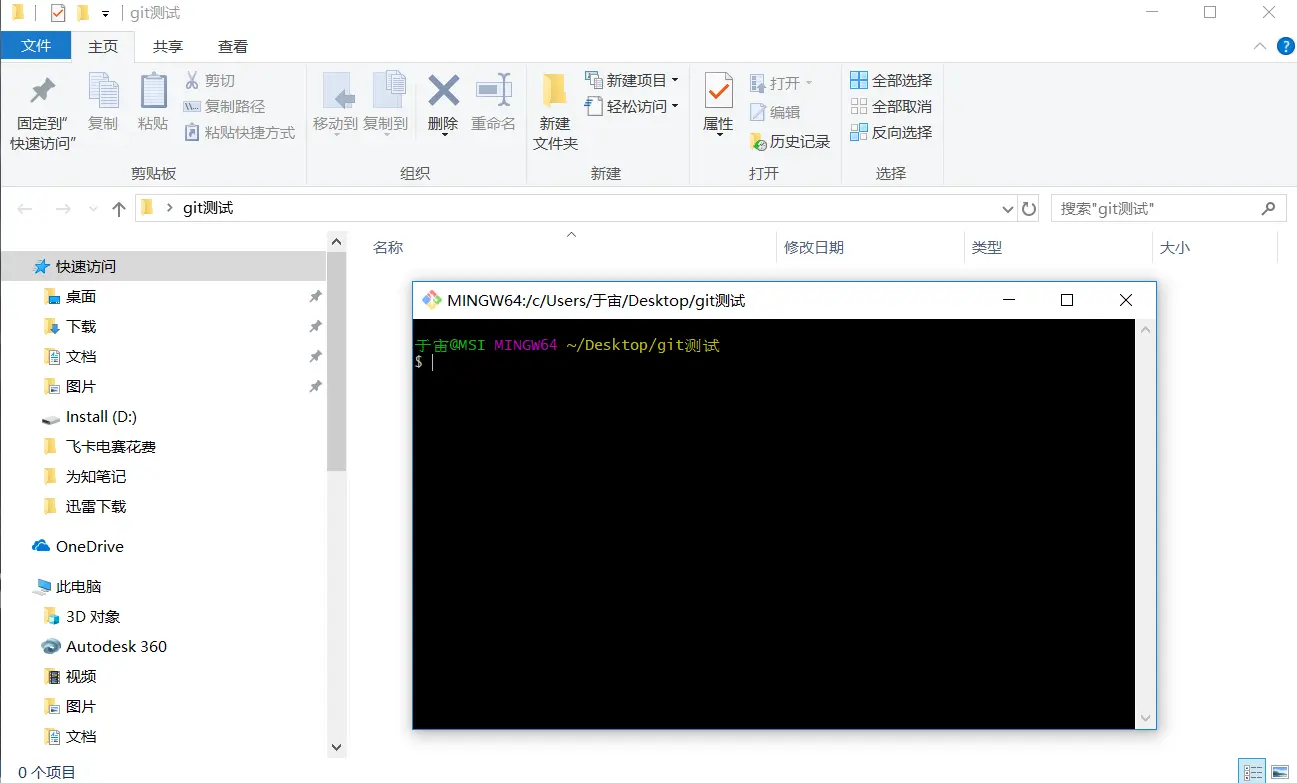The image size is (1297, 783).
Task: Switch to the large icons view in the status bar
Action: (x=1279, y=771)
